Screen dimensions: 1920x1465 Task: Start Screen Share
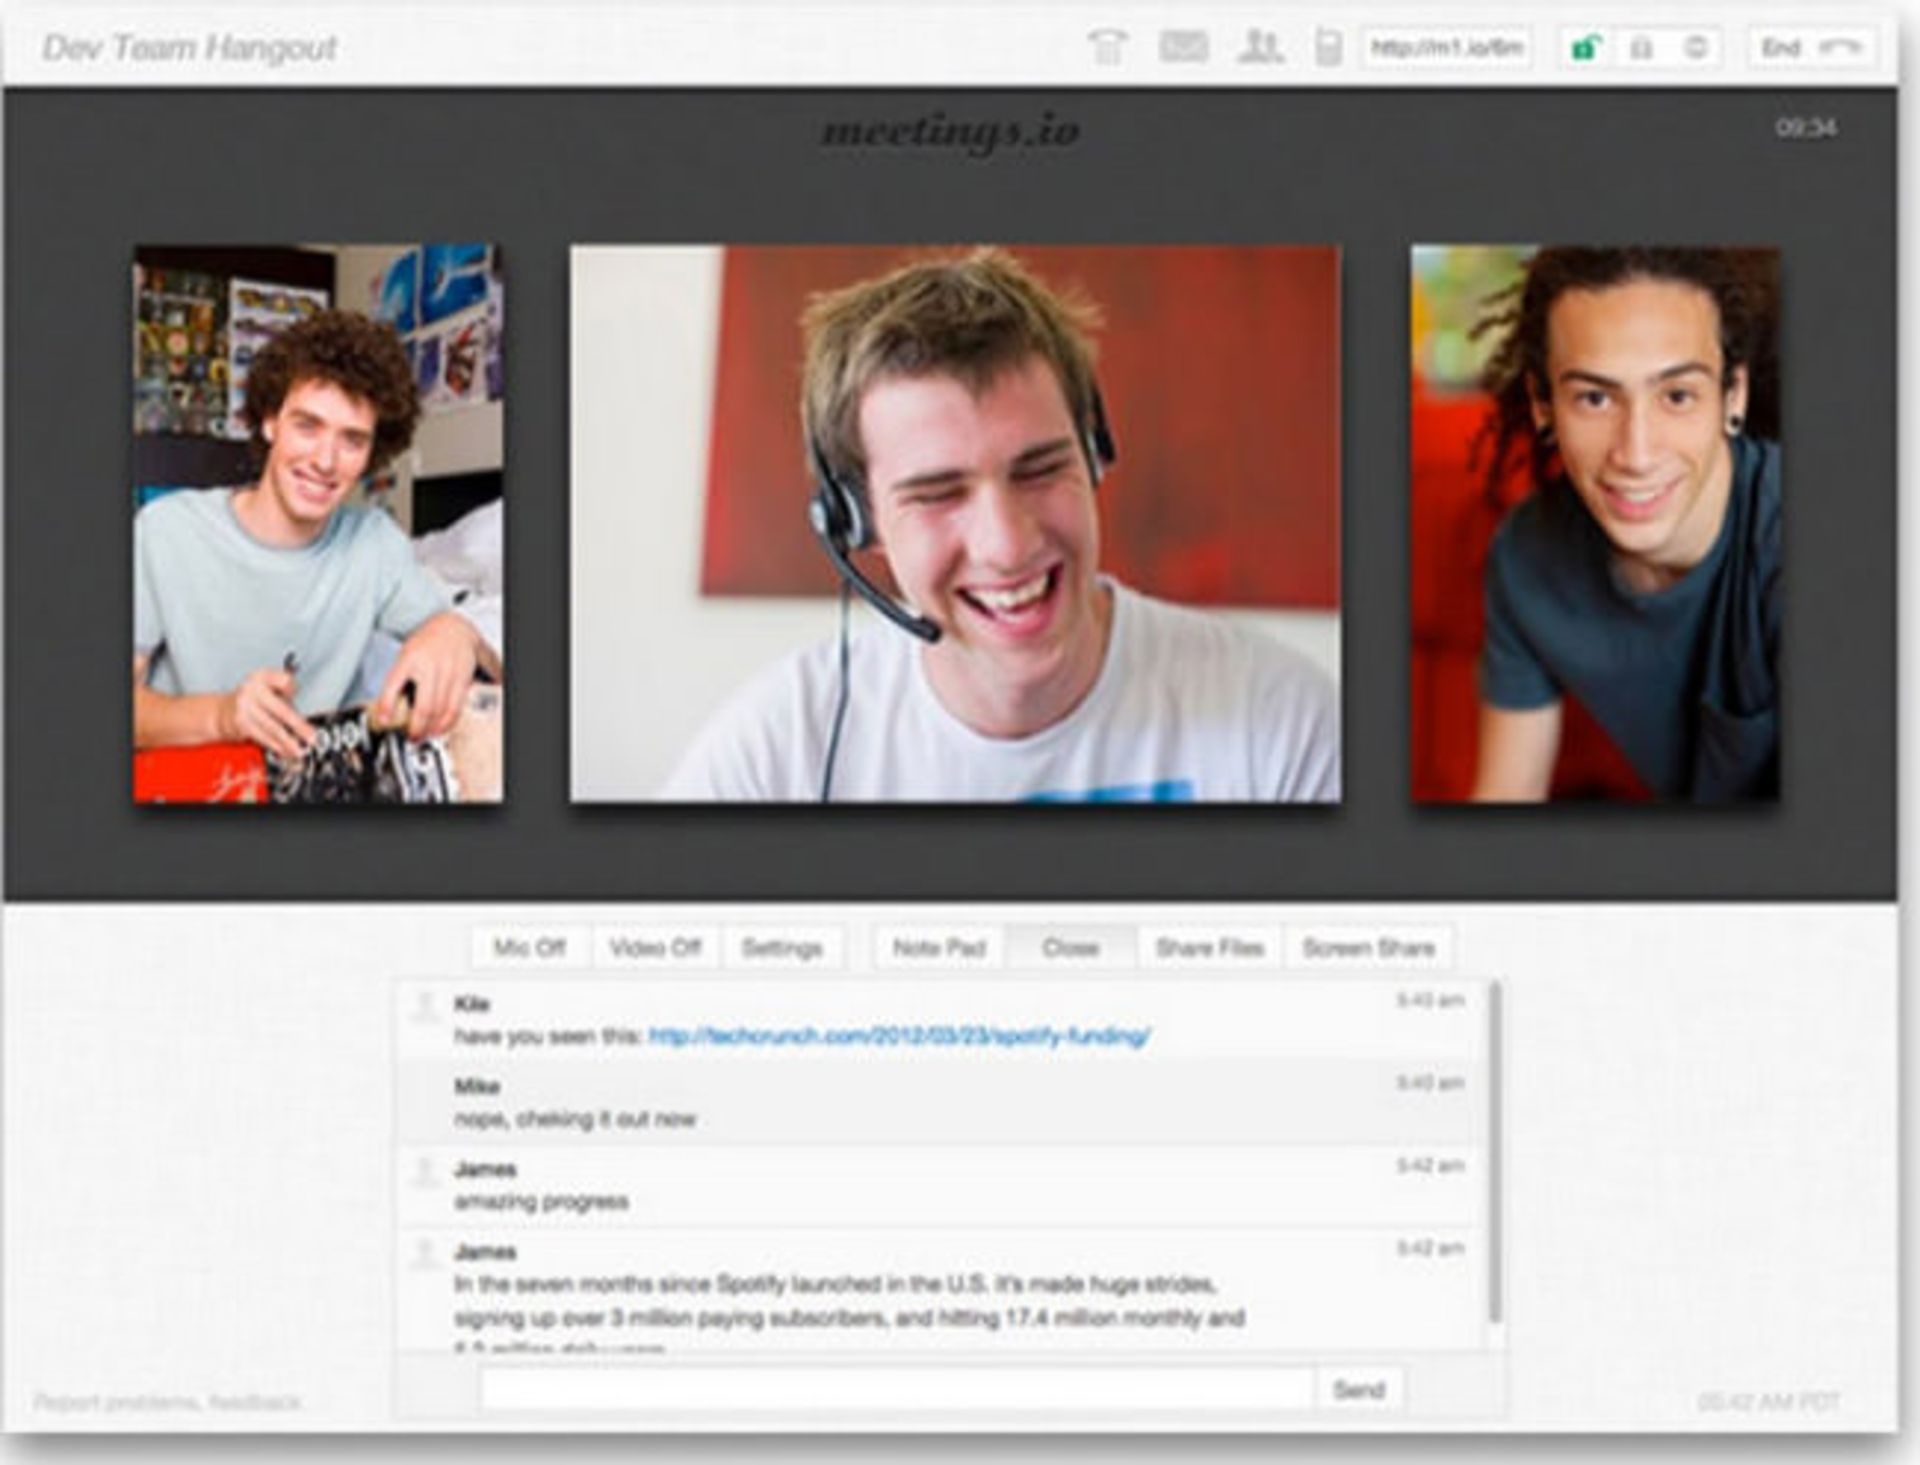[1368, 947]
